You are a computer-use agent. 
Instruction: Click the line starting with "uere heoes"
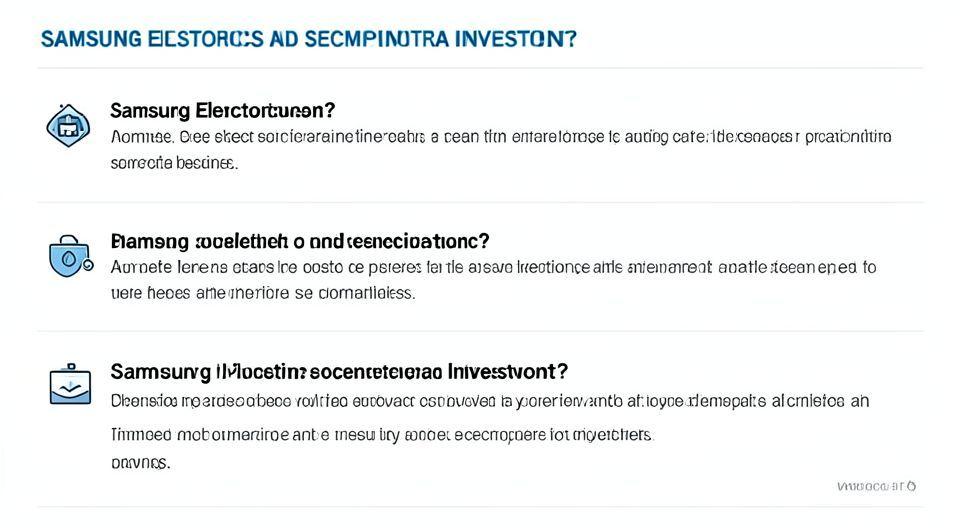pos(262,294)
